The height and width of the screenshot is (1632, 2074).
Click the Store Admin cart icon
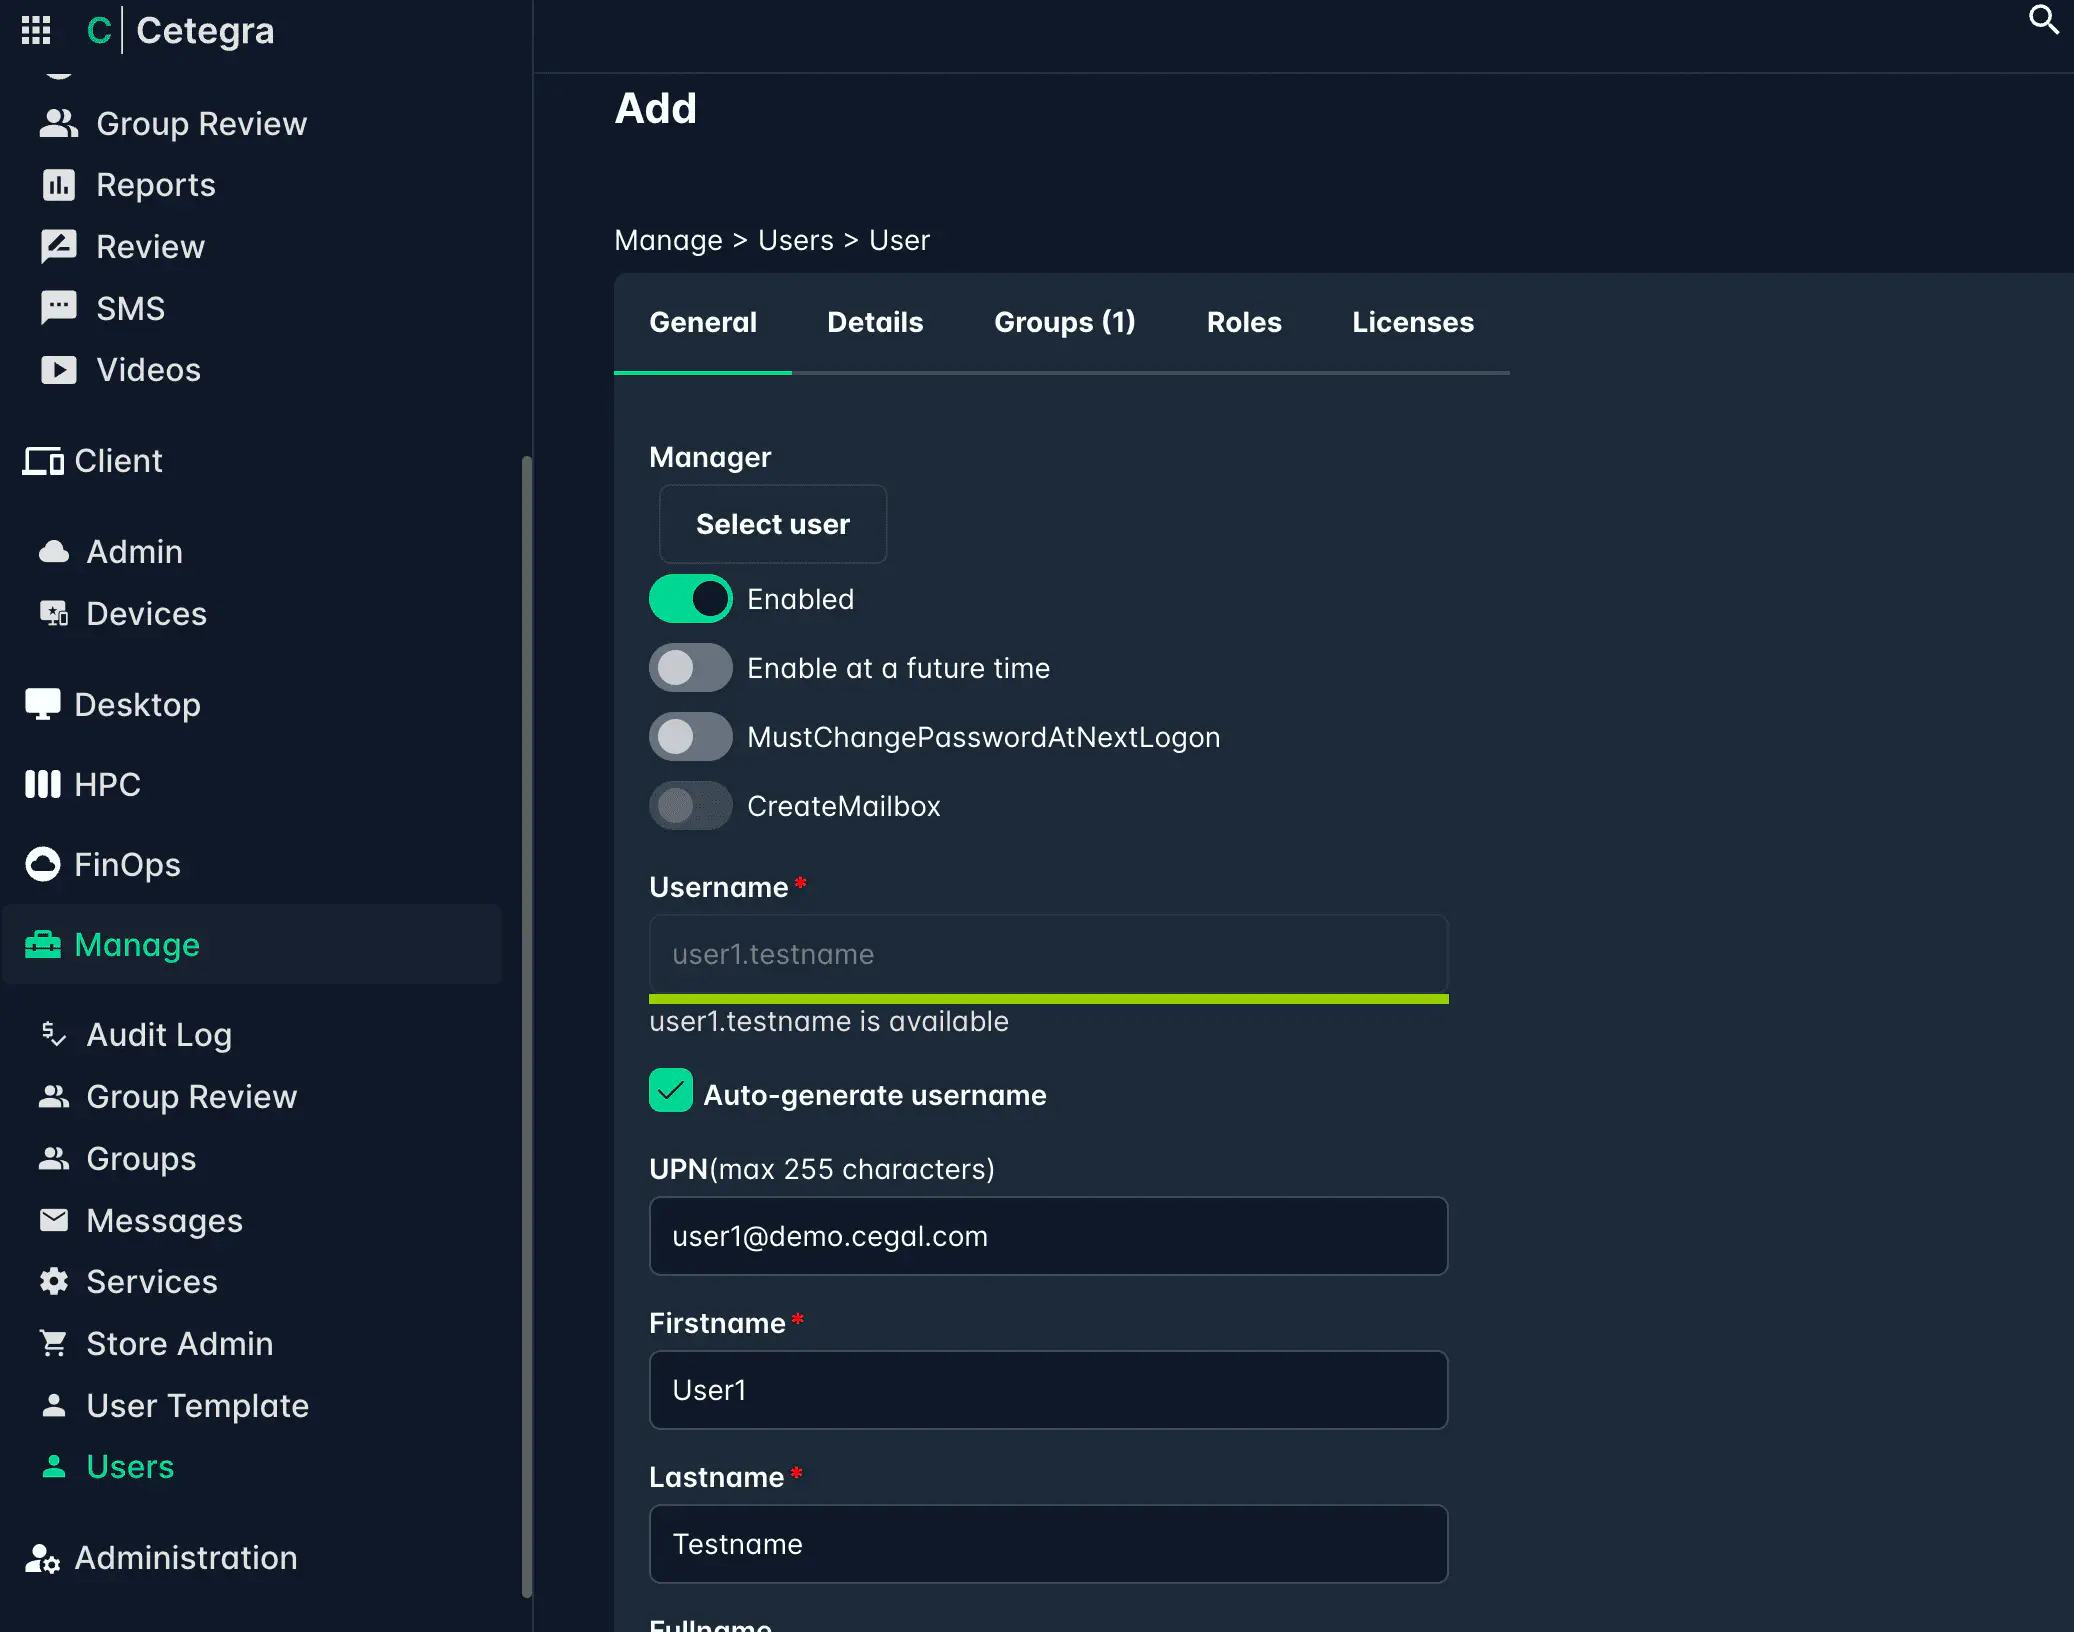[53, 1343]
